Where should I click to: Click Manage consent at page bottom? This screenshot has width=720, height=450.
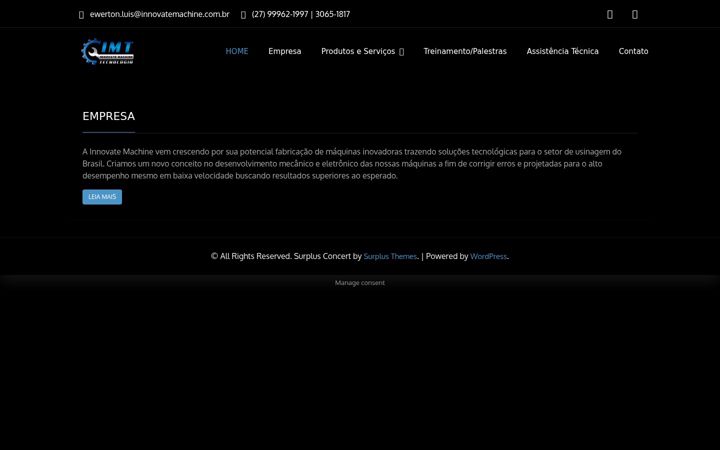point(360,283)
